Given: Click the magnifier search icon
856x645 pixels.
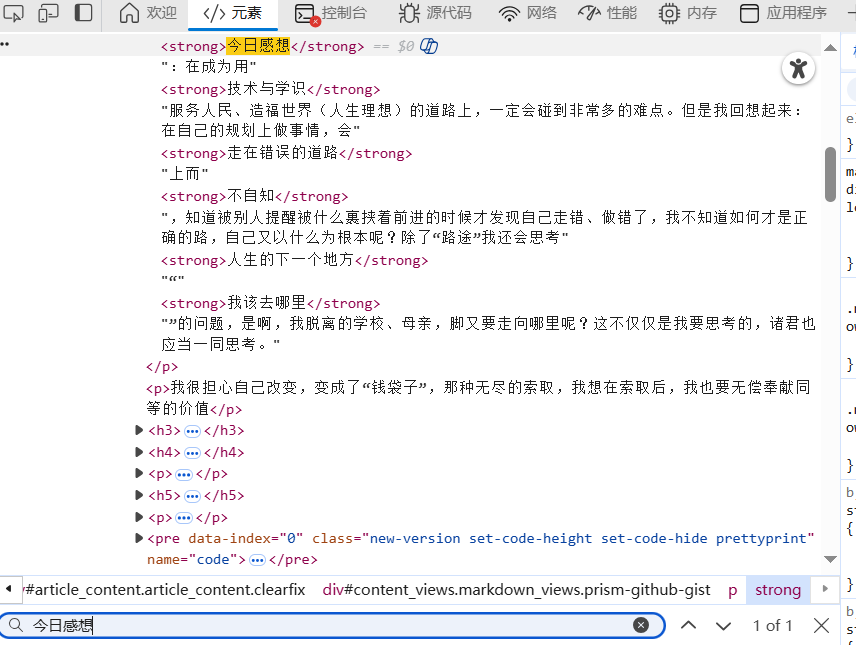Looking at the screenshot, I should point(16,625).
